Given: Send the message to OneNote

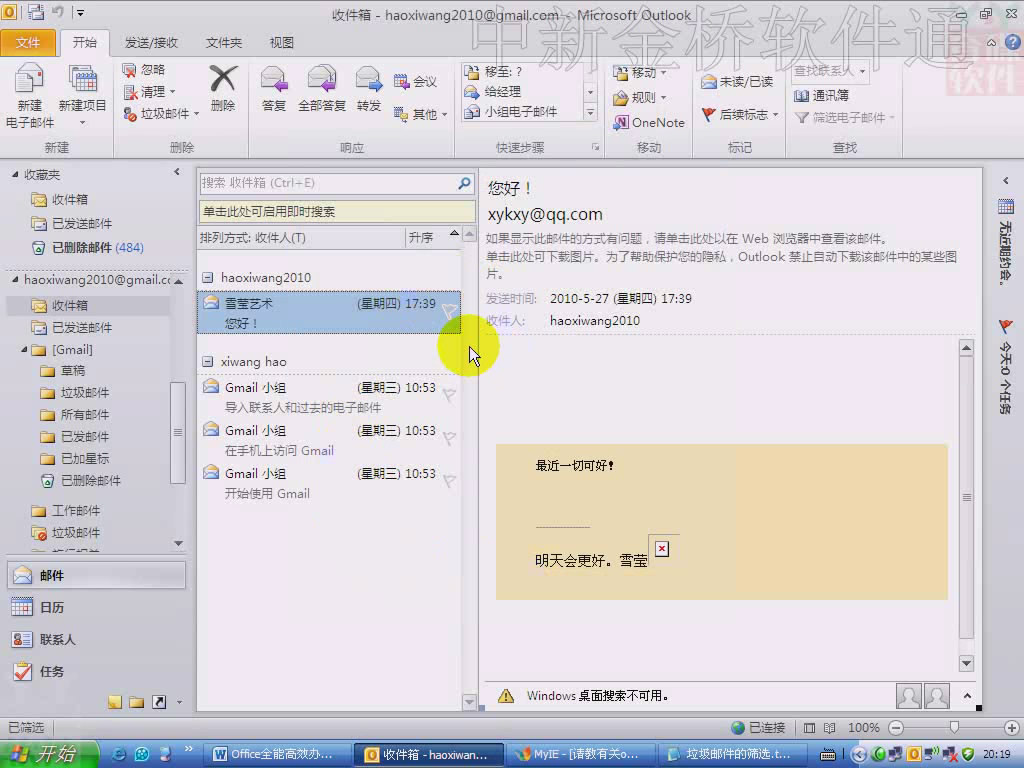Looking at the screenshot, I should point(648,122).
